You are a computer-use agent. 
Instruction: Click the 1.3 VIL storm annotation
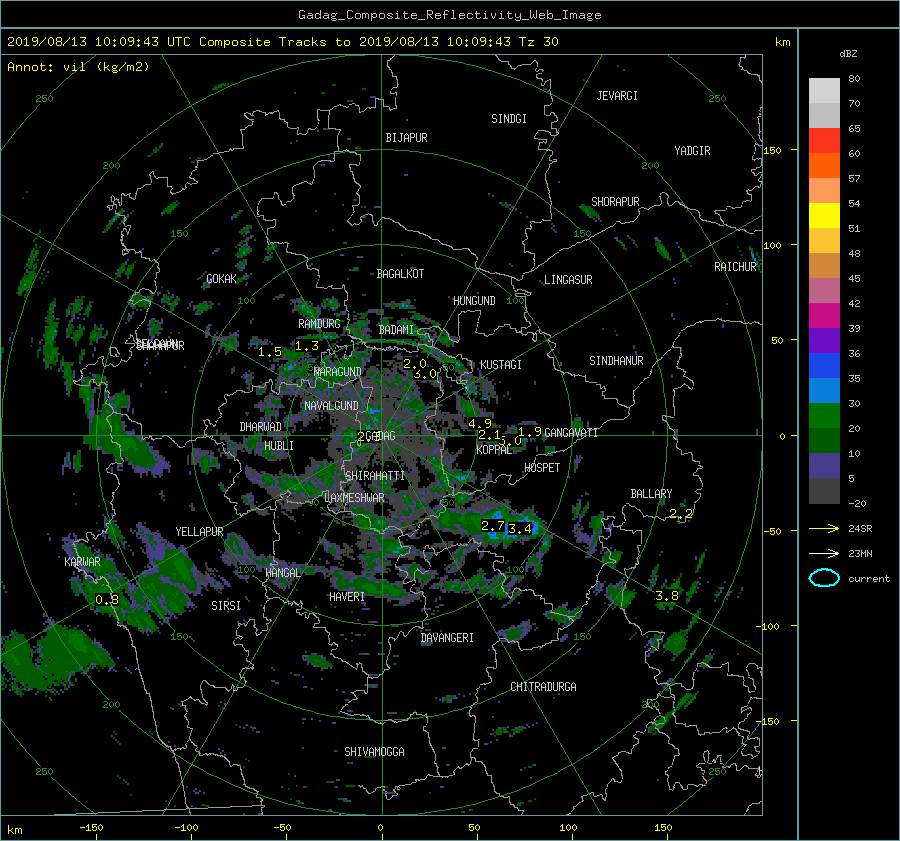click(x=307, y=346)
